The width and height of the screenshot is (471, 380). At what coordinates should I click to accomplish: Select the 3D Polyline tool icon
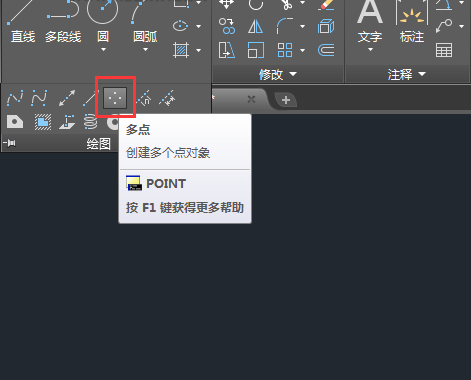pos(67,122)
